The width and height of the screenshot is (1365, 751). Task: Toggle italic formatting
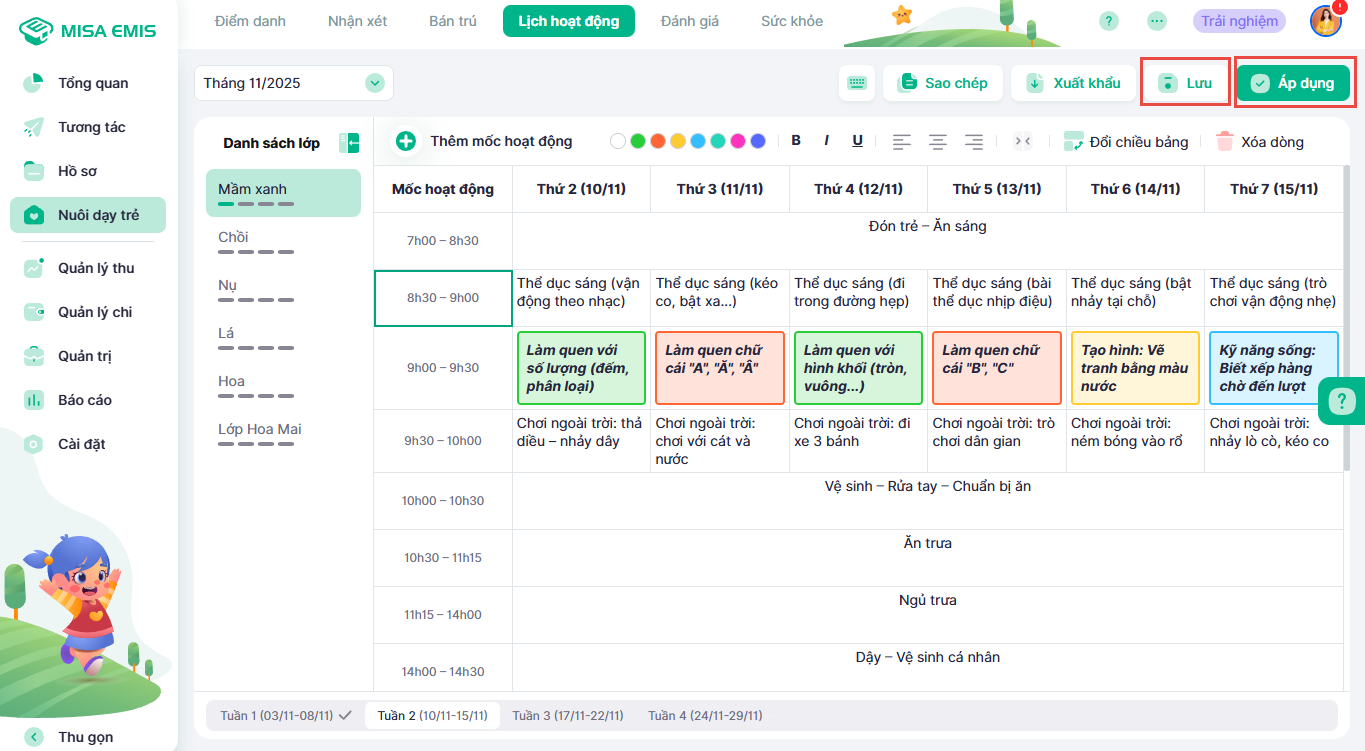coord(826,141)
